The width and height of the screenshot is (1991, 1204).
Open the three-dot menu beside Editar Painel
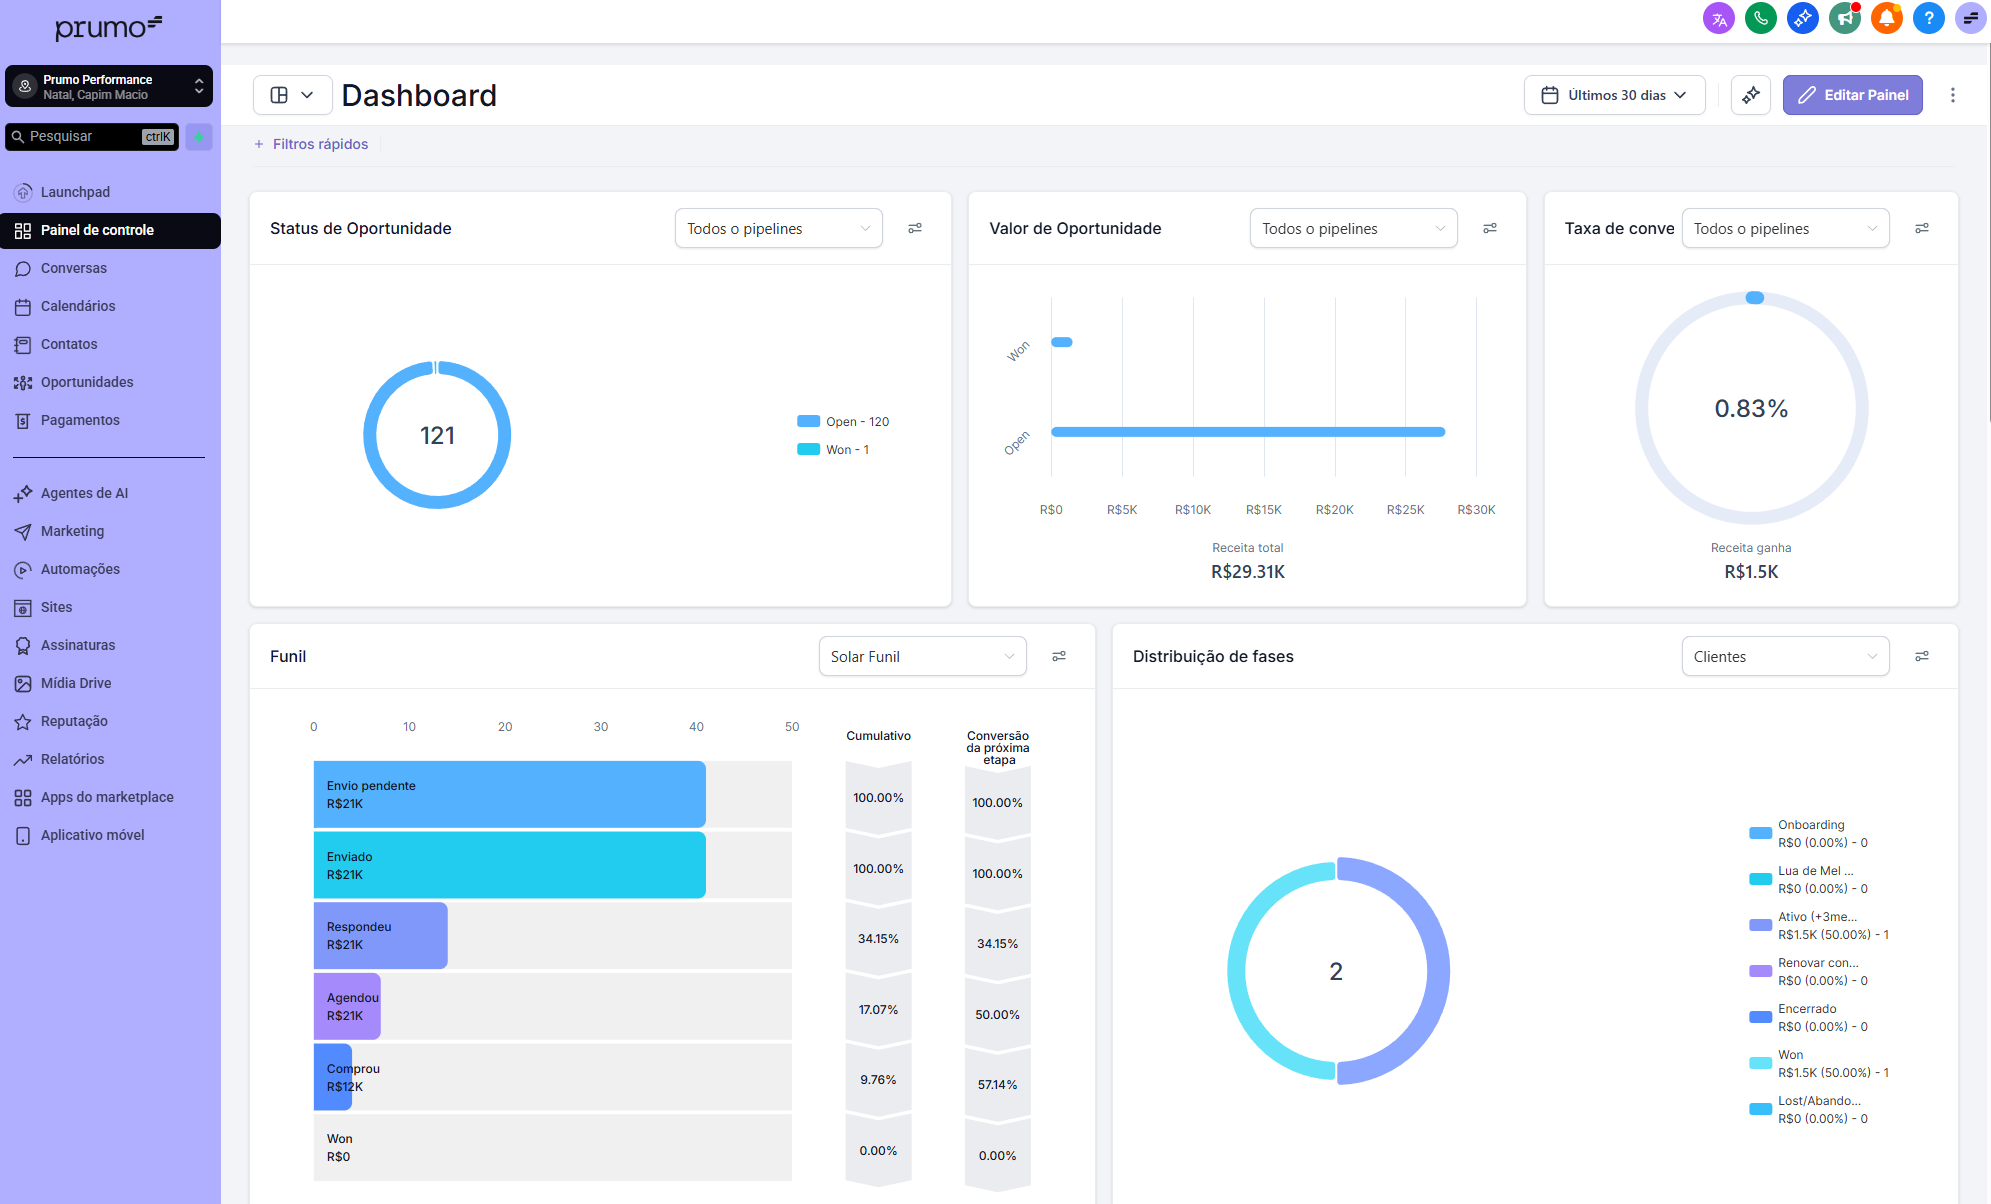tap(1953, 95)
